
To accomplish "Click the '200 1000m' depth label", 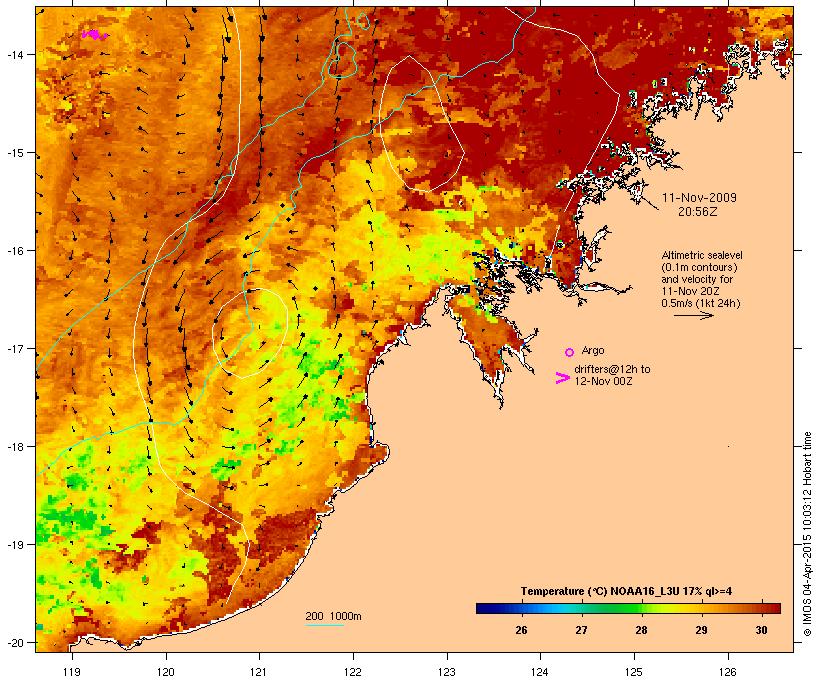I will (333, 616).
